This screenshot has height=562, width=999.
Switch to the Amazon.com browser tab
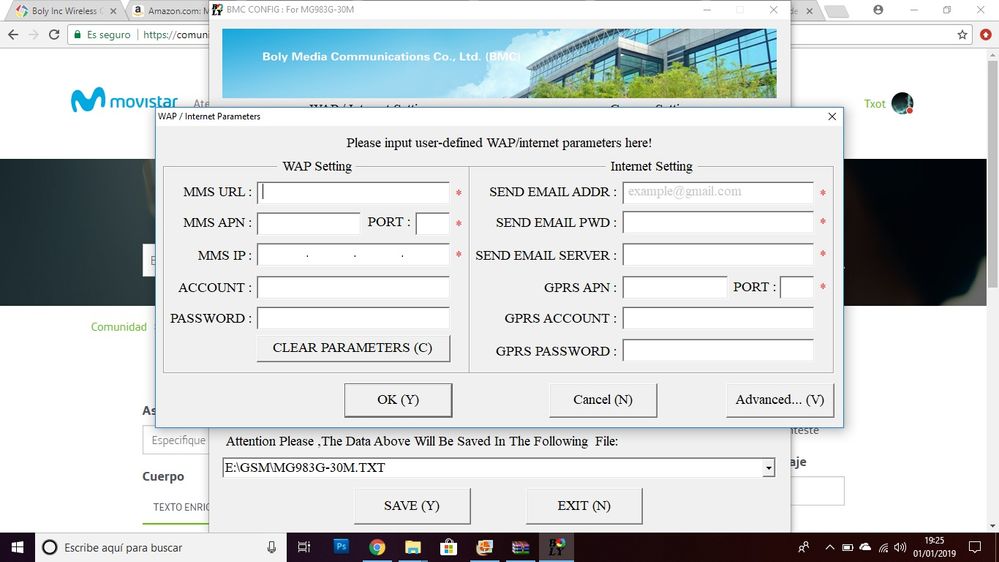click(x=178, y=11)
